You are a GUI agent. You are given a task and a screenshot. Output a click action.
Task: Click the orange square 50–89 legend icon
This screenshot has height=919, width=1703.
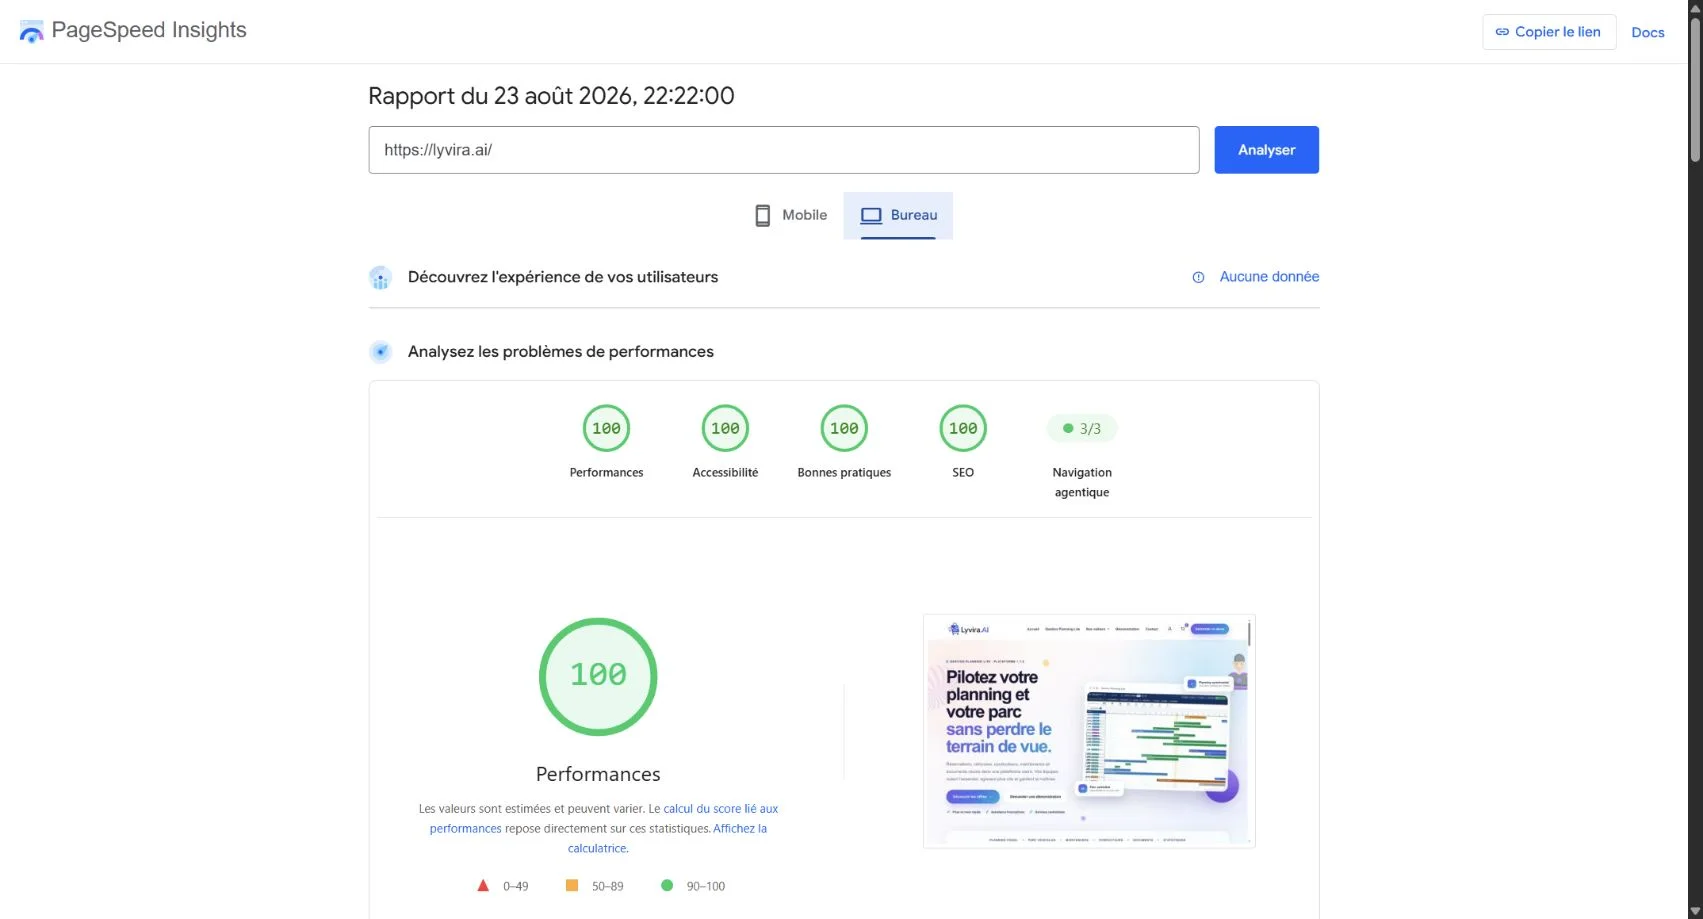pyautogui.click(x=572, y=885)
